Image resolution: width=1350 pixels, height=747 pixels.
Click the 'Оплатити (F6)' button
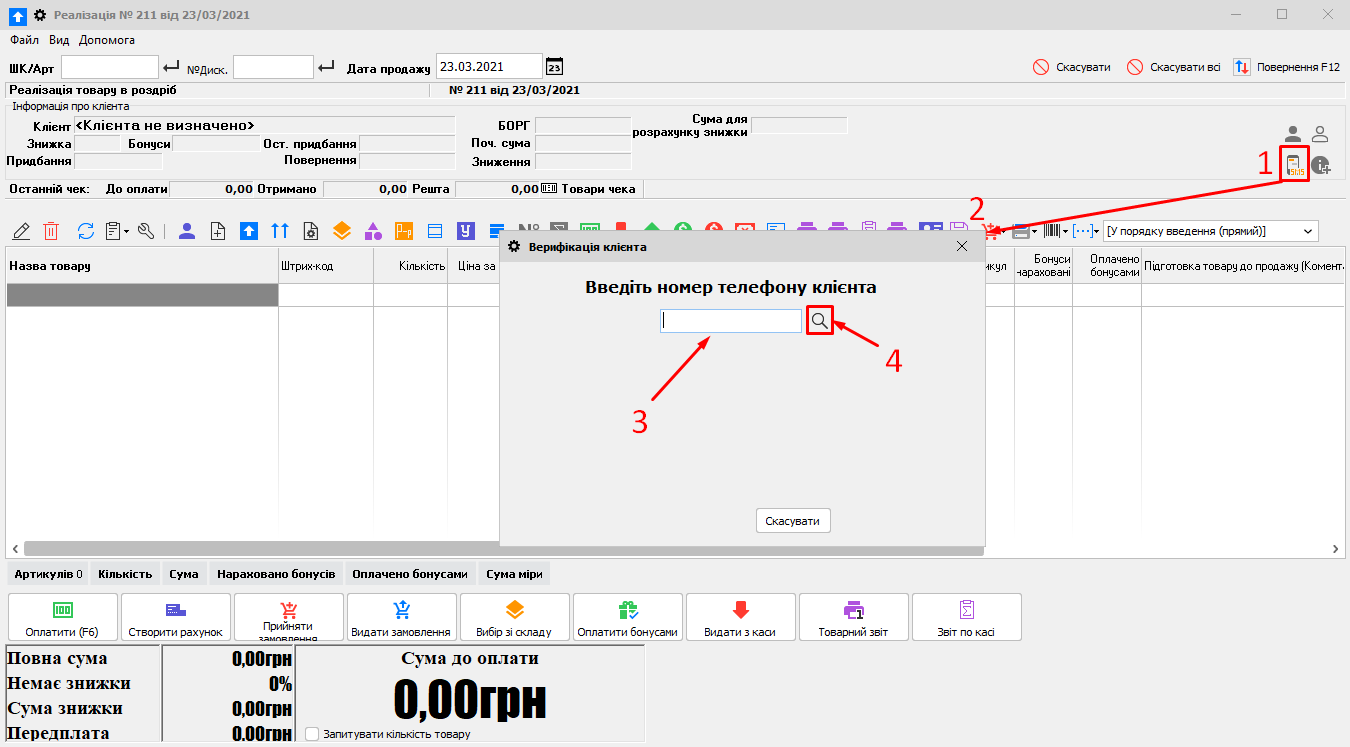[63, 617]
